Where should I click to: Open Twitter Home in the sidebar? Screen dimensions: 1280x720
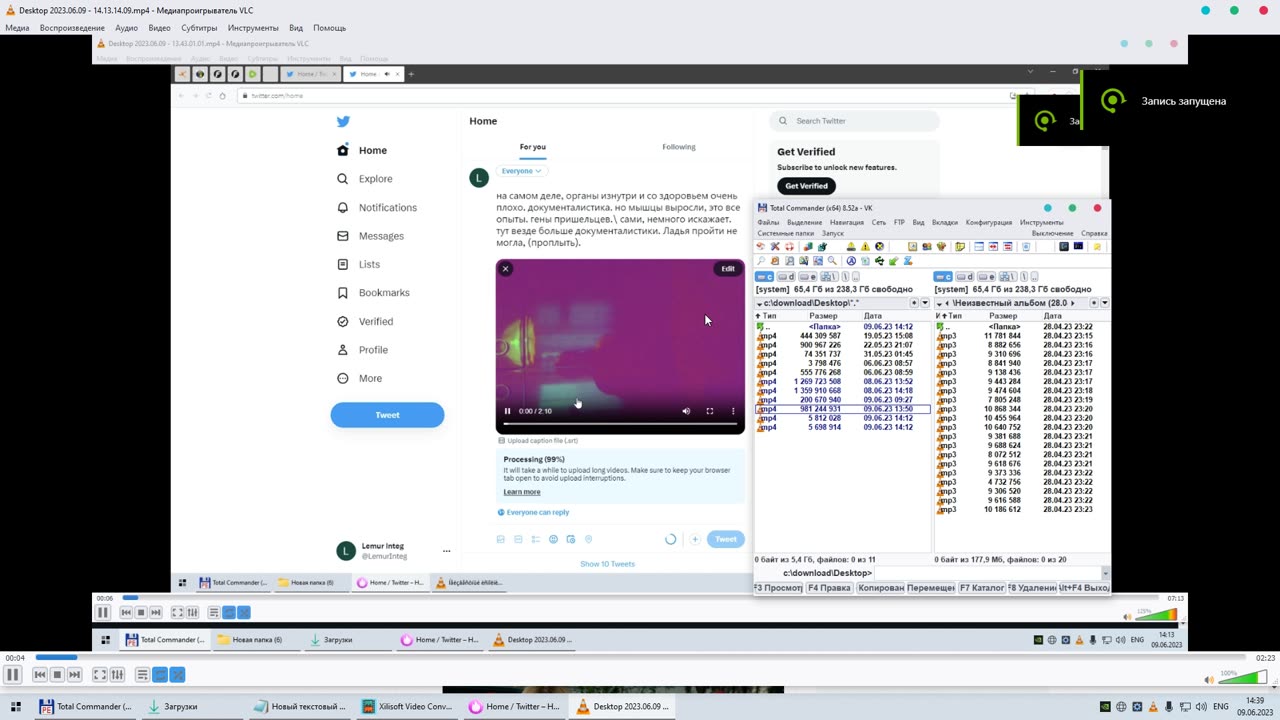pos(362,150)
